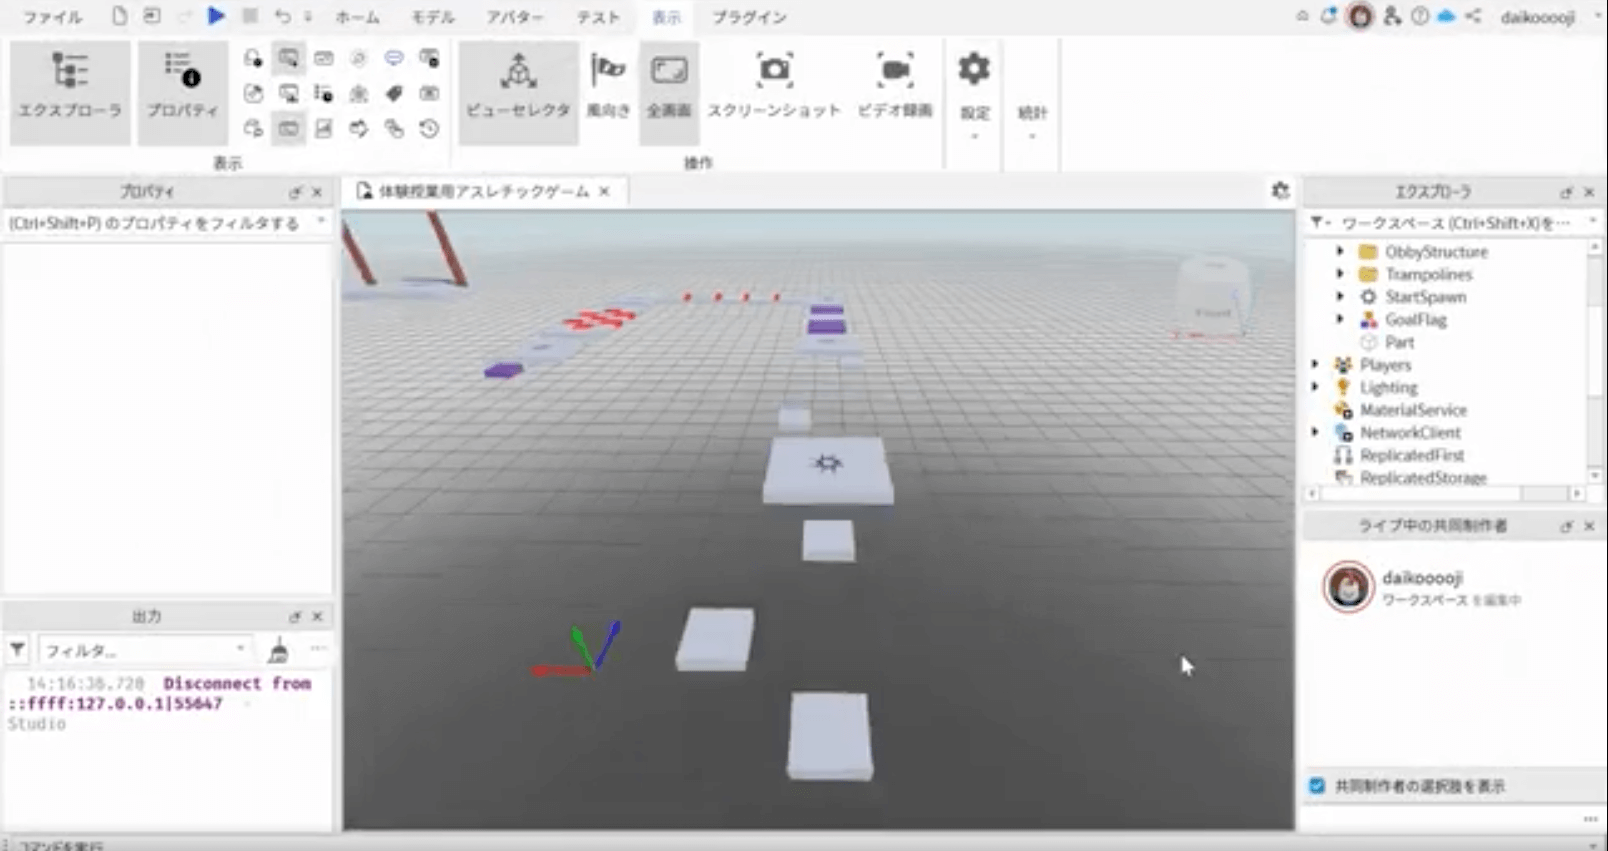Expand the StartSpawn node
Viewport: 1608px width, 851px height.
pos(1340,296)
